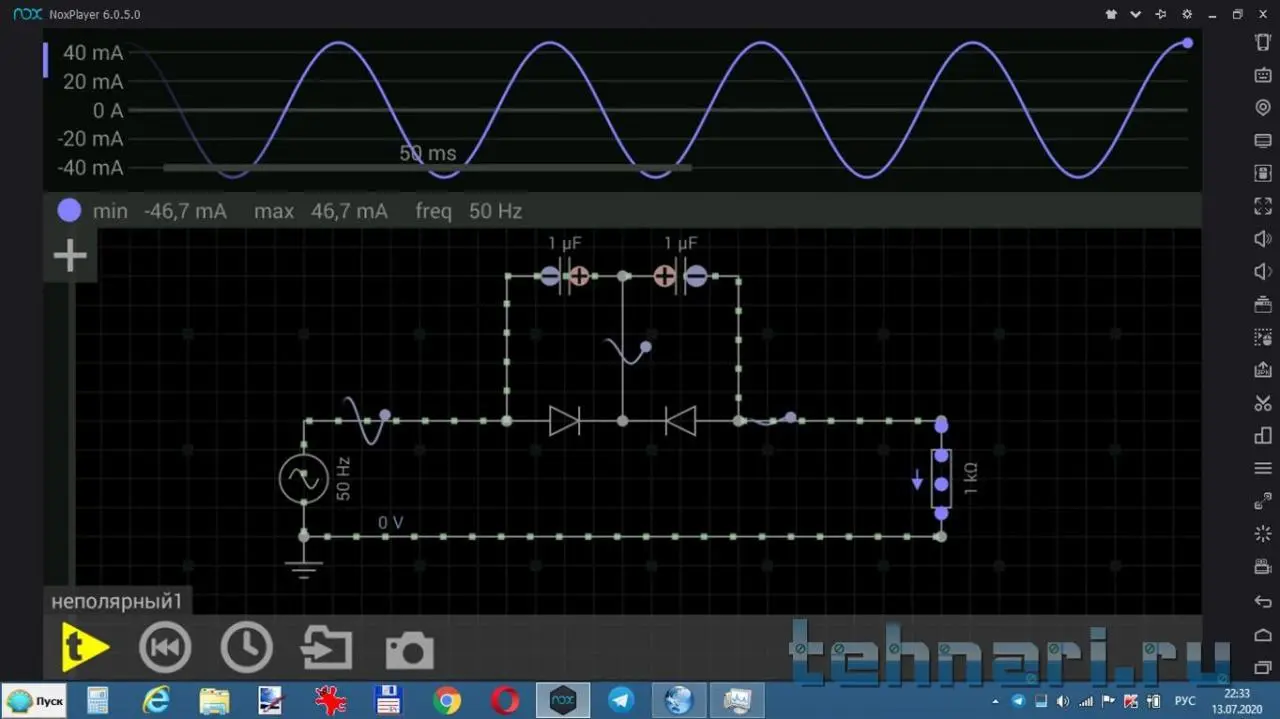This screenshot has width=1280, height=719.
Task: Click the Nox volume down icon
Action: point(1263,272)
